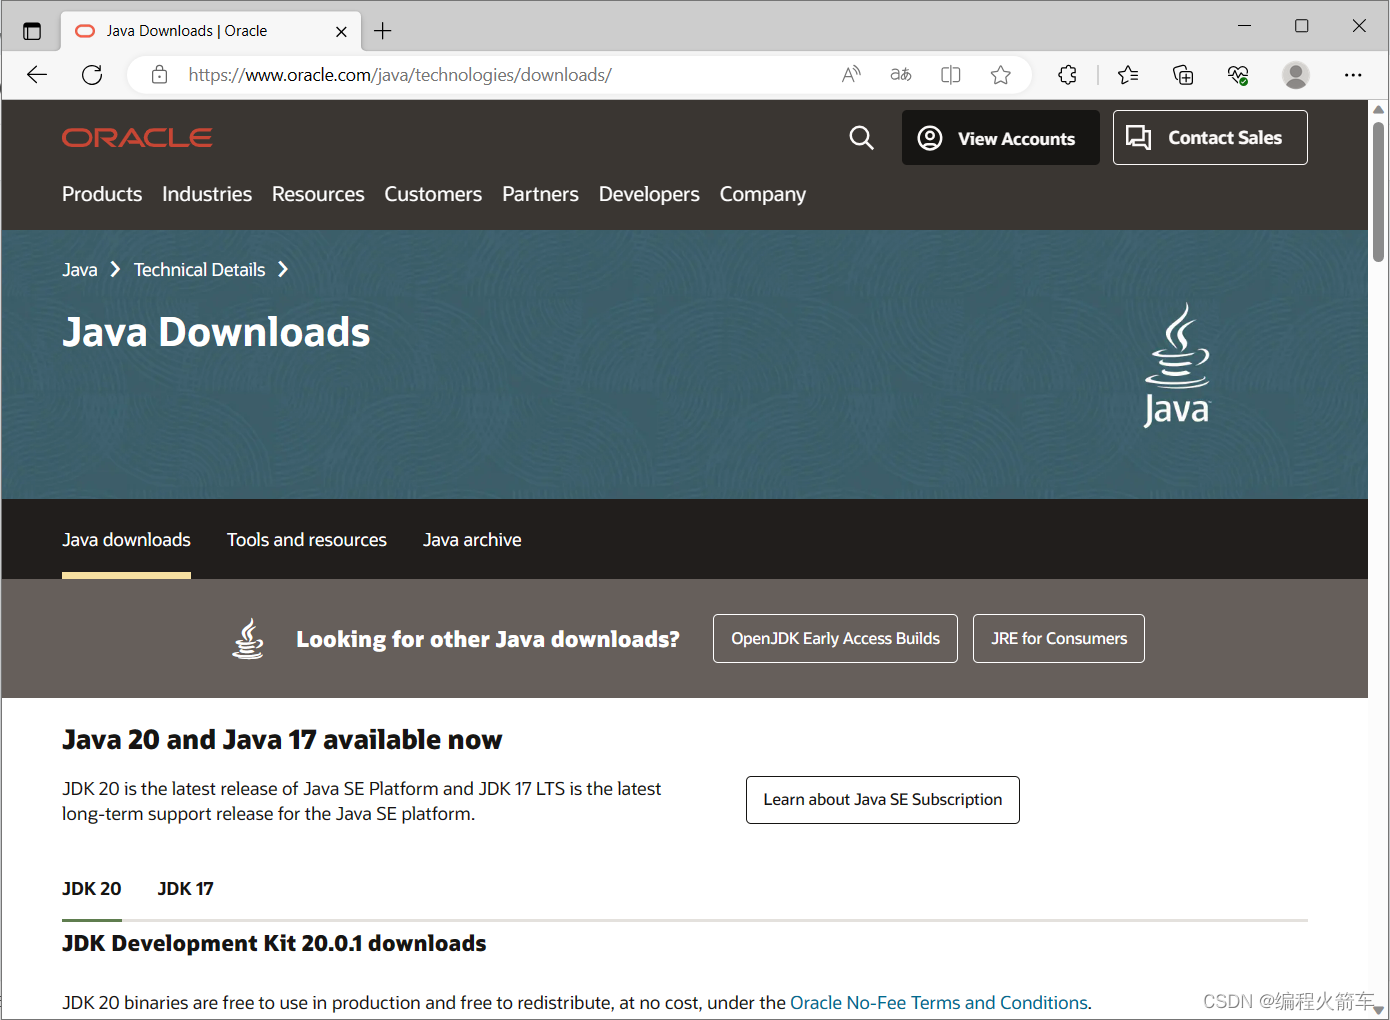
Task: Click the browser profile avatar
Action: tap(1296, 75)
